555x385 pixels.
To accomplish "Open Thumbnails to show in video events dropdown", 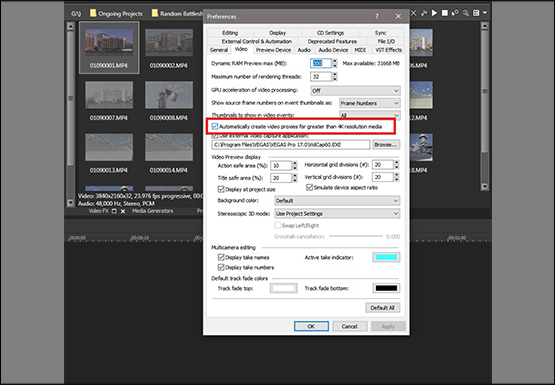I will click(x=370, y=115).
